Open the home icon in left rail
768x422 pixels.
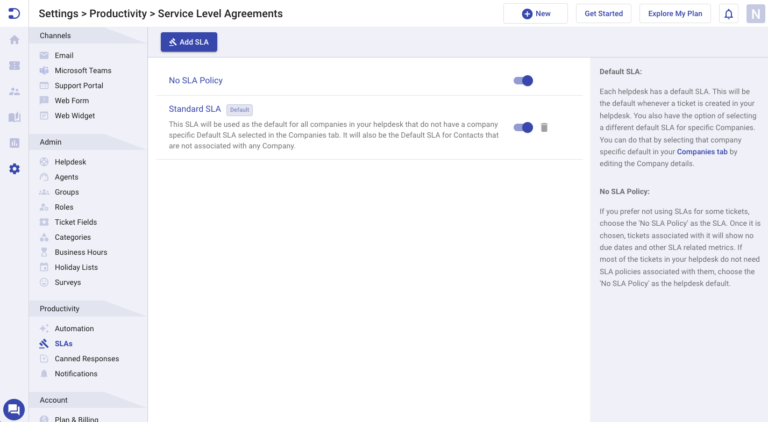[14, 40]
